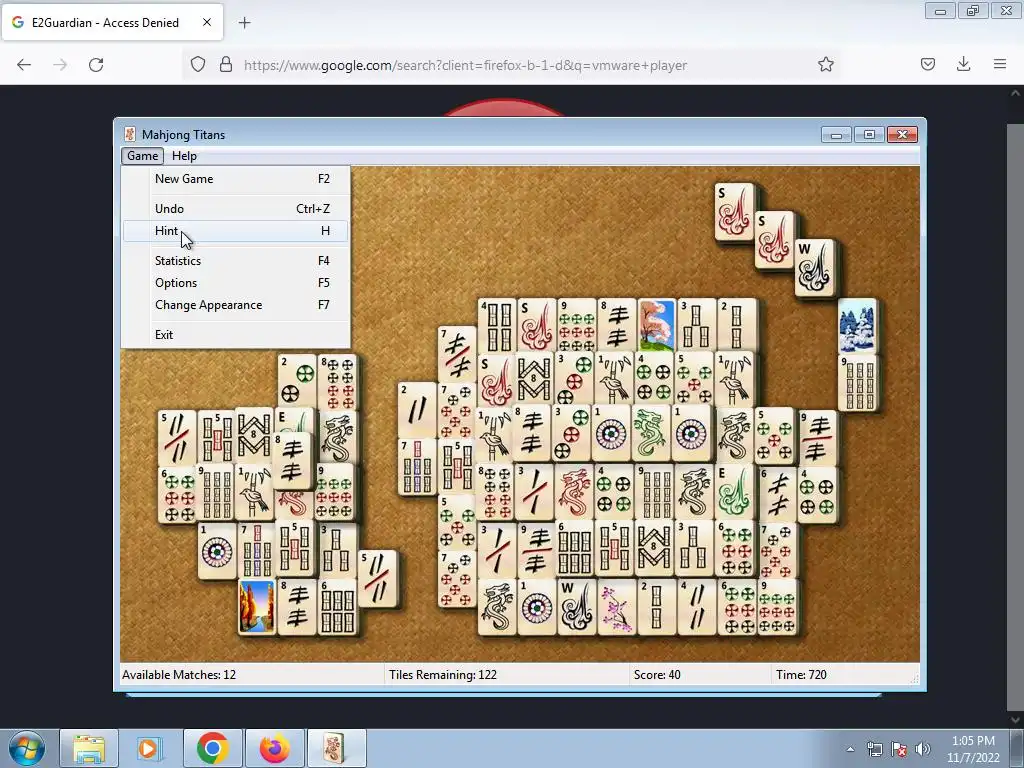Close the E2Guardian - Access Denied tab

(x=206, y=22)
